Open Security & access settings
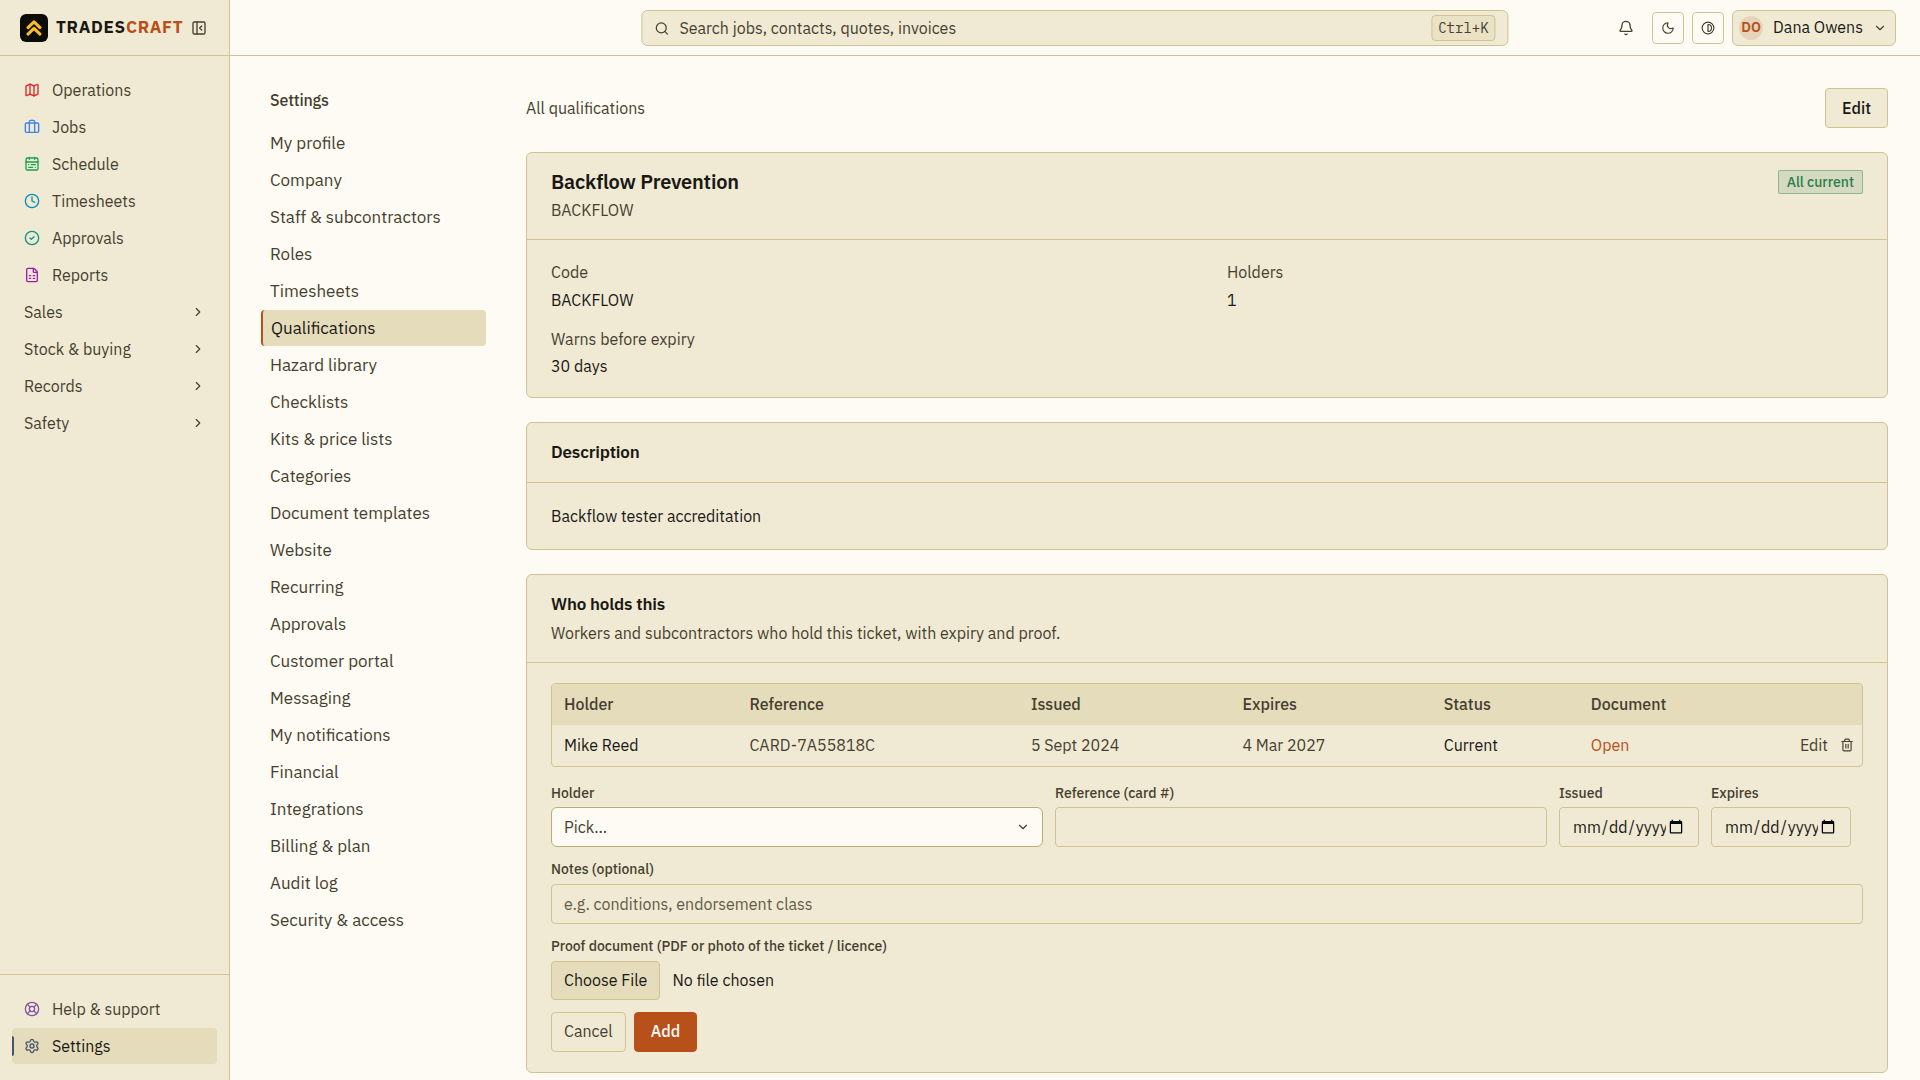Image resolution: width=1920 pixels, height=1080 pixels. click(x=373, y=920)
